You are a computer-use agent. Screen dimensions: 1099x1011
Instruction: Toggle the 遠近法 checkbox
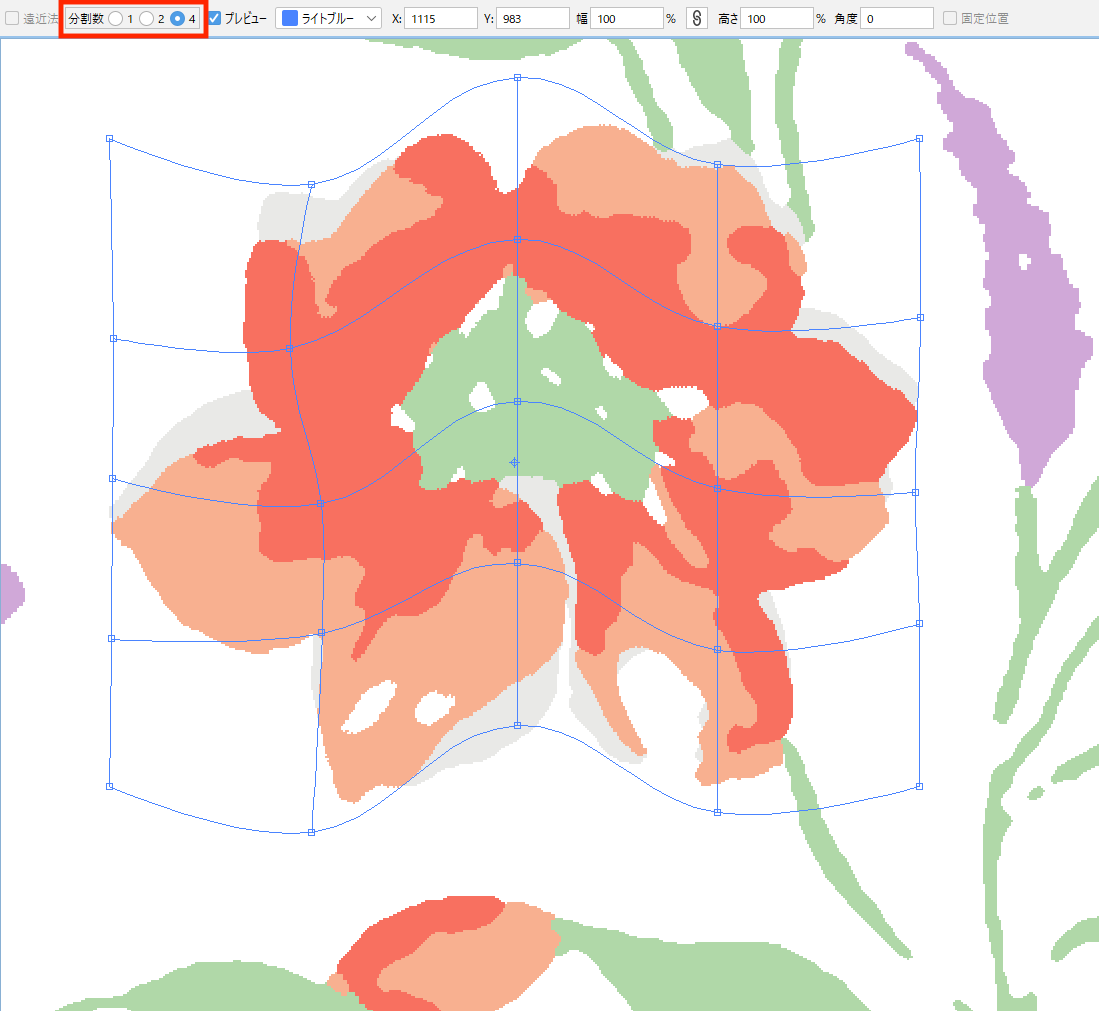coord(12,18)
